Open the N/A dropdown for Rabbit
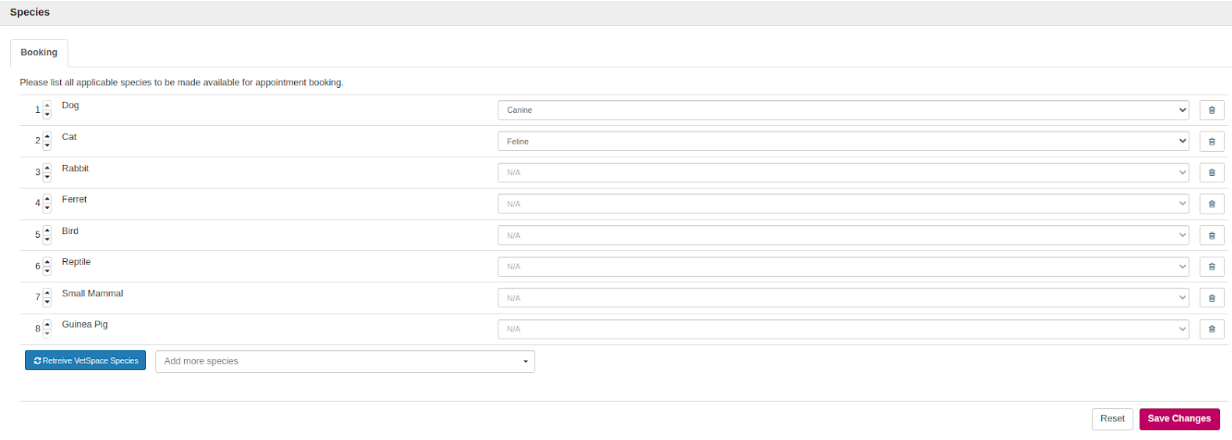Viewport: 1232px width, 440px height. (x=843, y=173)
